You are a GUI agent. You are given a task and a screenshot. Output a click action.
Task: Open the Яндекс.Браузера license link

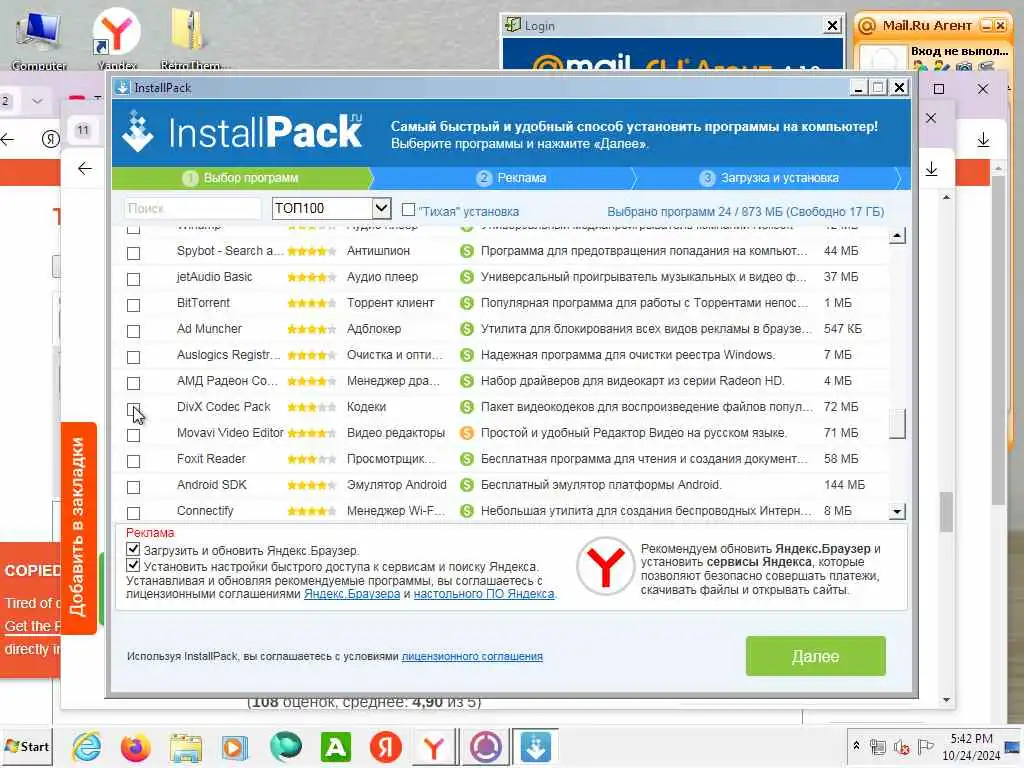point(352,594)
